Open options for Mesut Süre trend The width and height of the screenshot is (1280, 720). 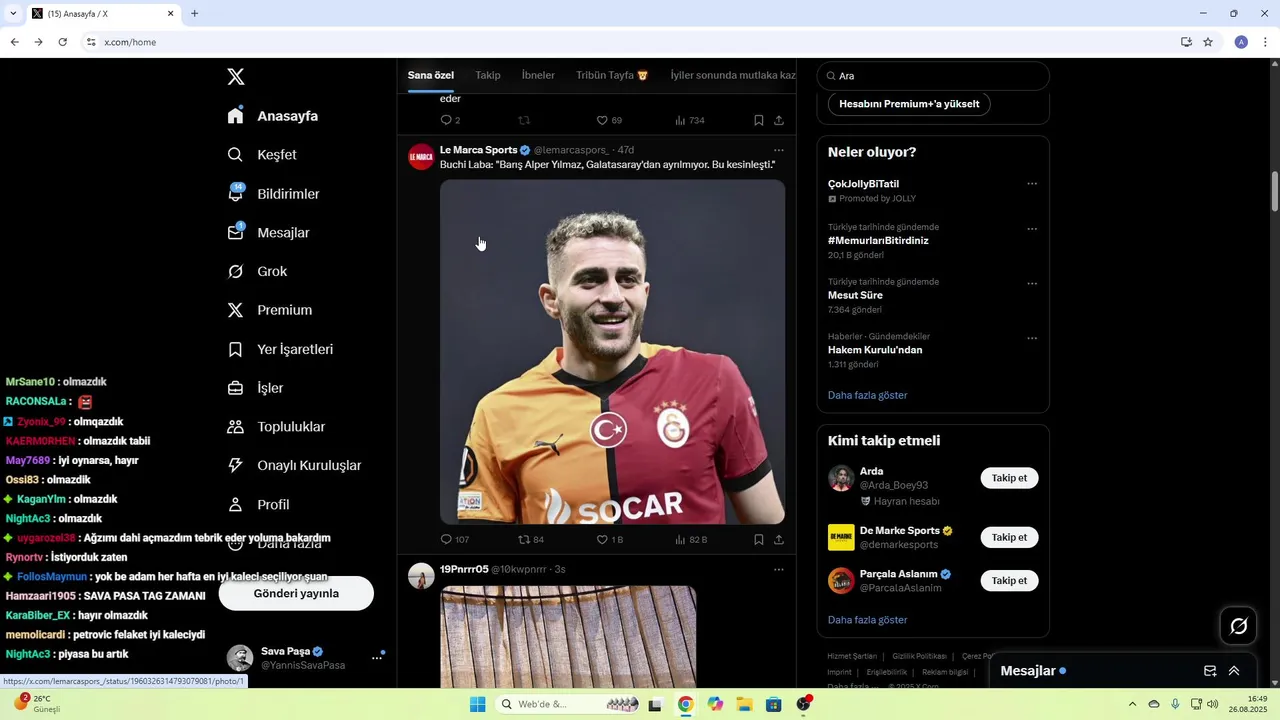1032,284
